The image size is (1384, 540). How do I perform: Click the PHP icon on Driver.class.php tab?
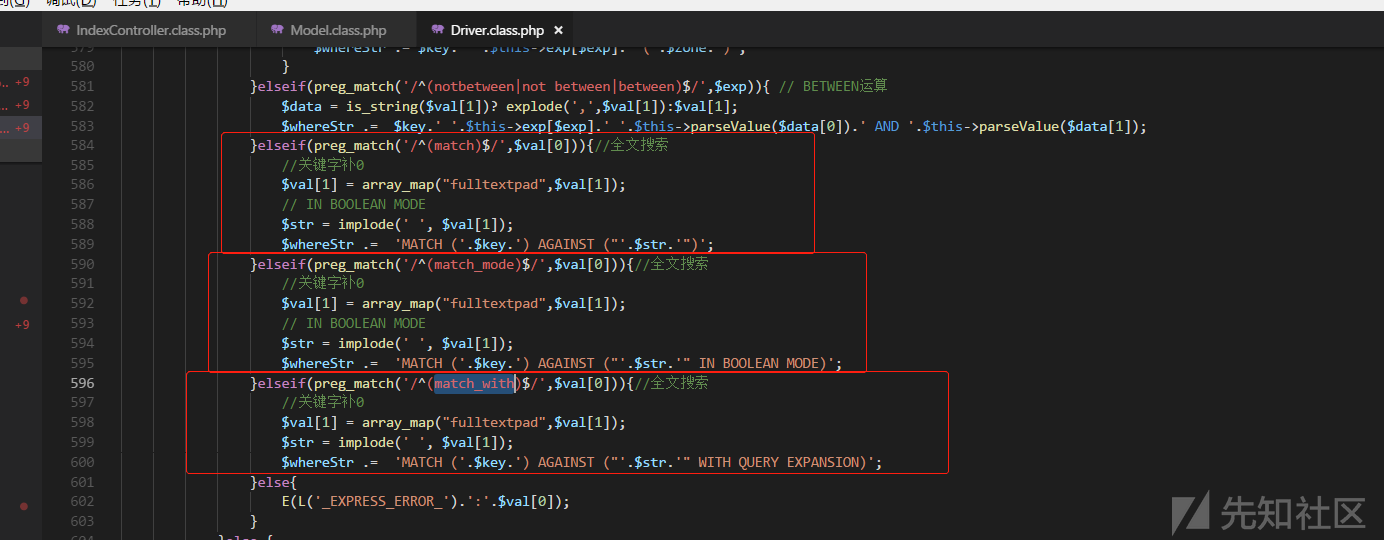click(x=438, y=30)
